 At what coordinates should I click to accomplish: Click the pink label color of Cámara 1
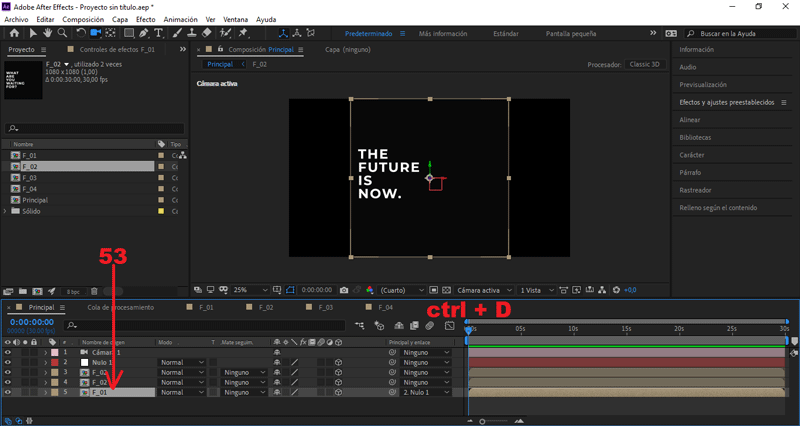[x=55, y=353]
